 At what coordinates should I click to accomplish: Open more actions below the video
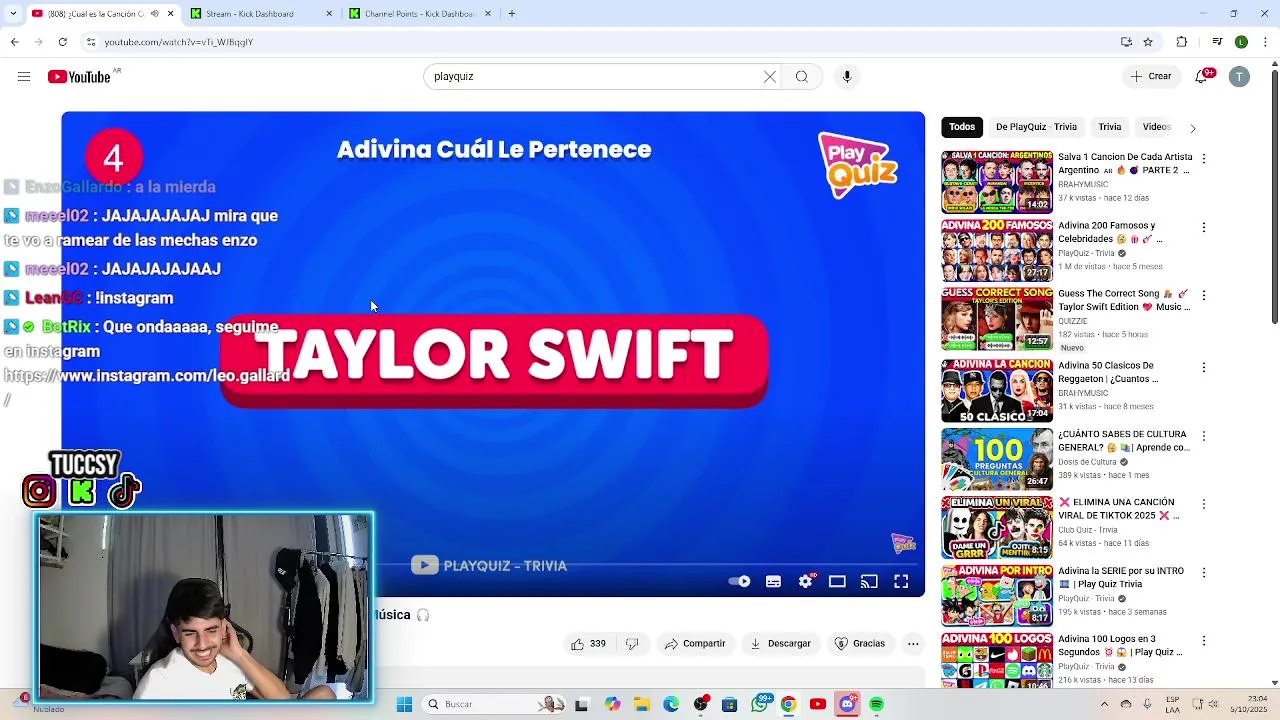tap(913, 644)
